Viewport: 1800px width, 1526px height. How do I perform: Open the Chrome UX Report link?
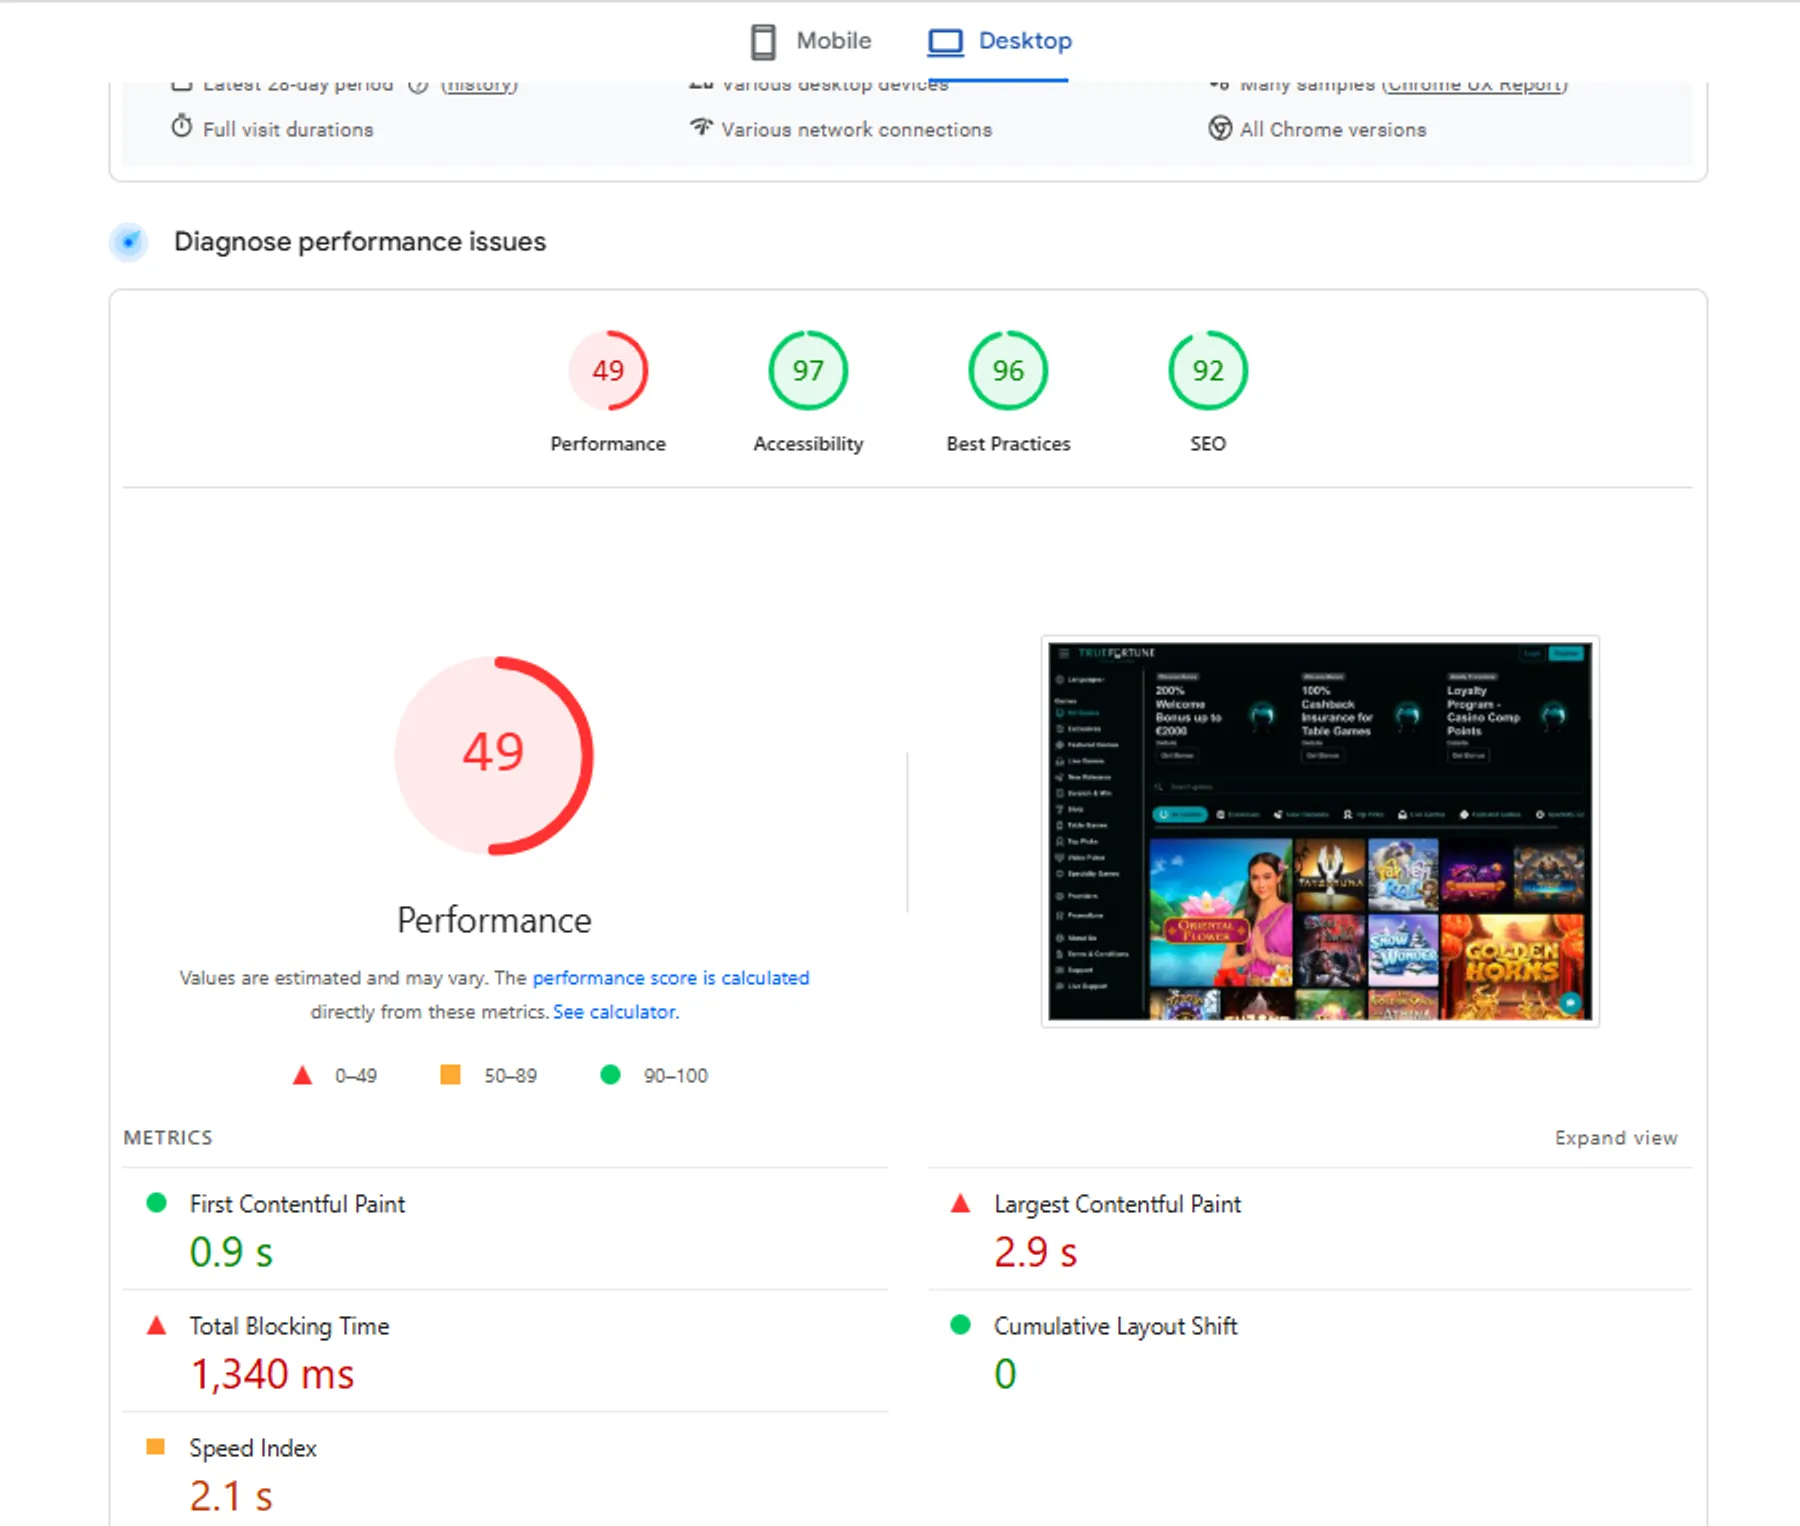(x=1476, y=84)
